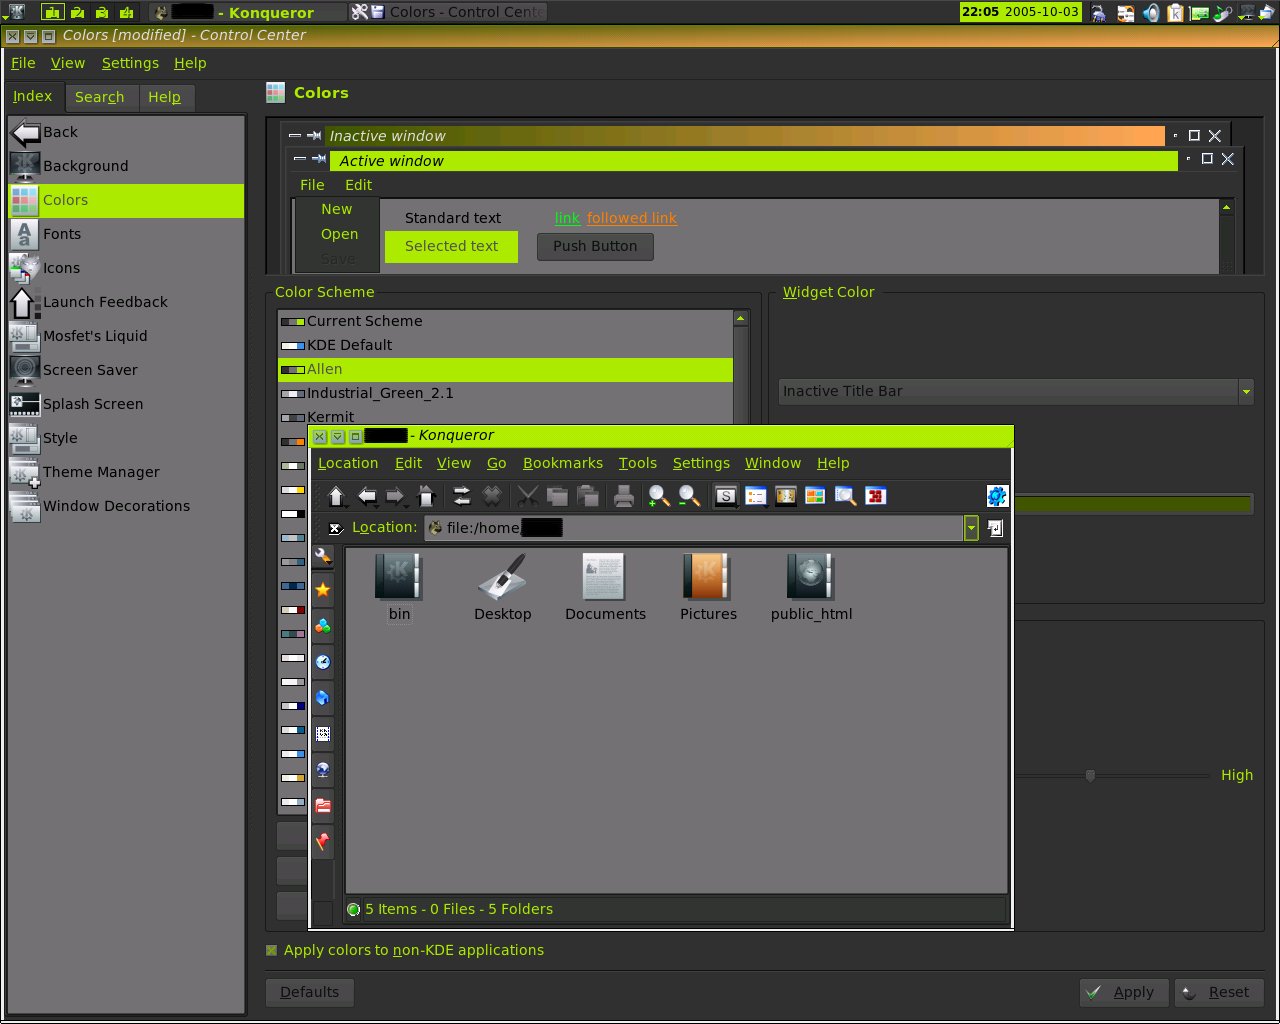The image size is (1280, 1024).
Task: Open the Konqueror Window menu
Action: (x=773, y=463)
